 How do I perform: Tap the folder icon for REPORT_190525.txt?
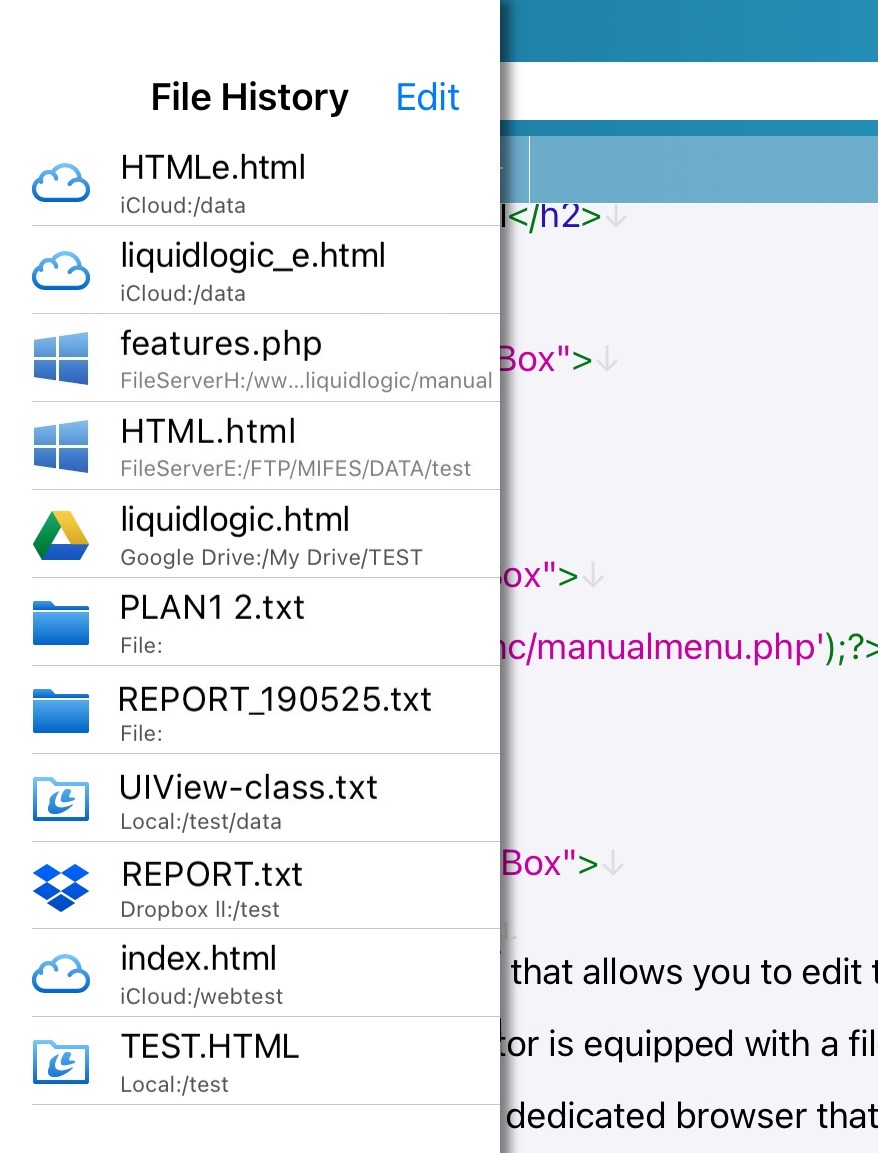click(61, 710)
